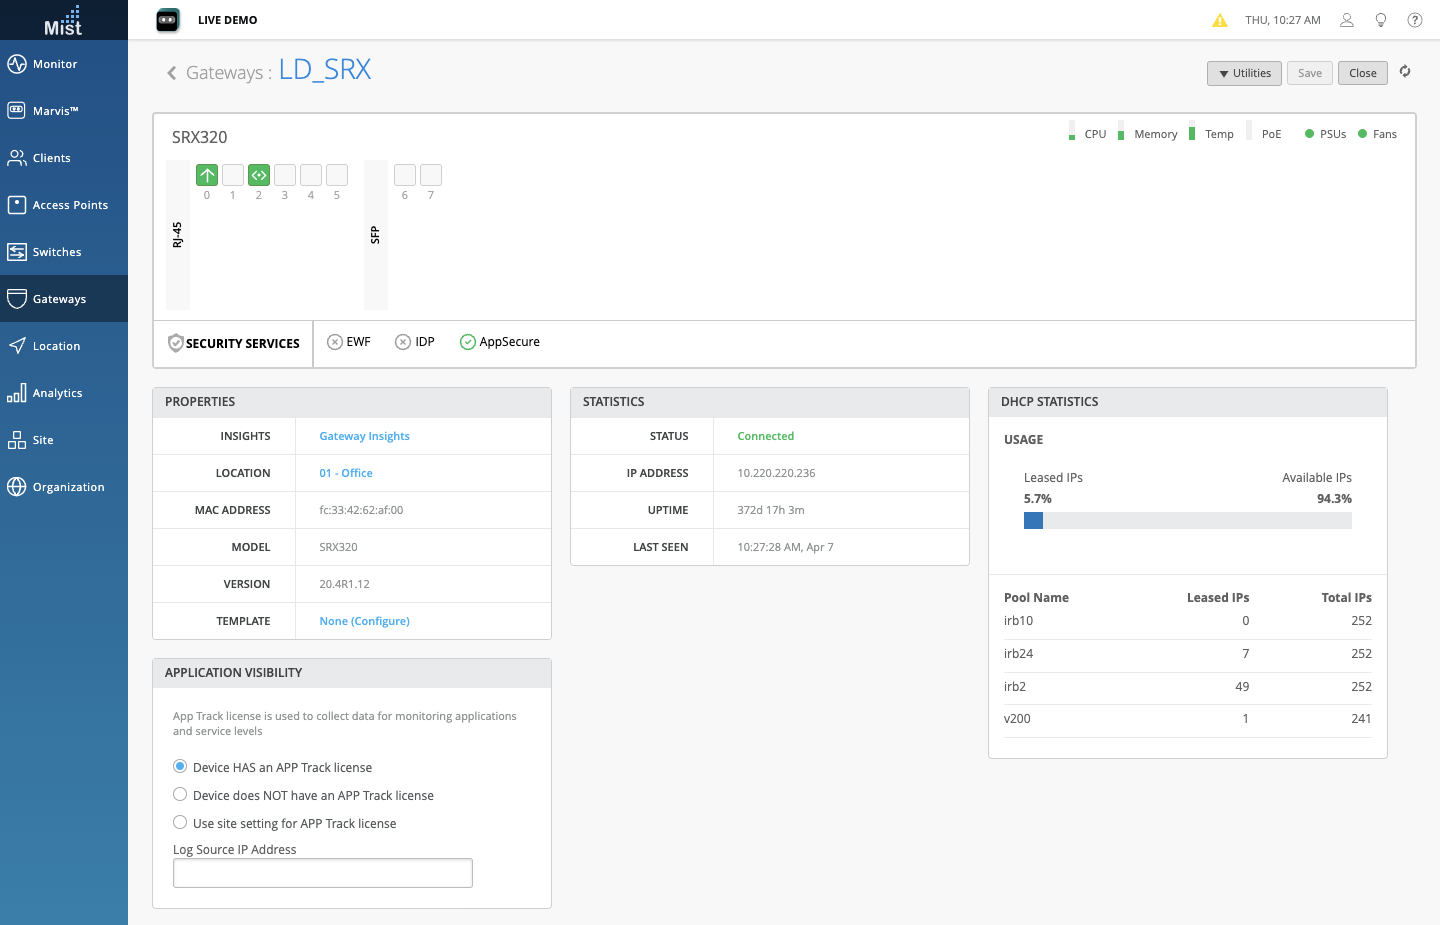Screen dimensions: 1440x925
Task: Click the lightbulb what's new icon
Action: tap(1381, 20)
